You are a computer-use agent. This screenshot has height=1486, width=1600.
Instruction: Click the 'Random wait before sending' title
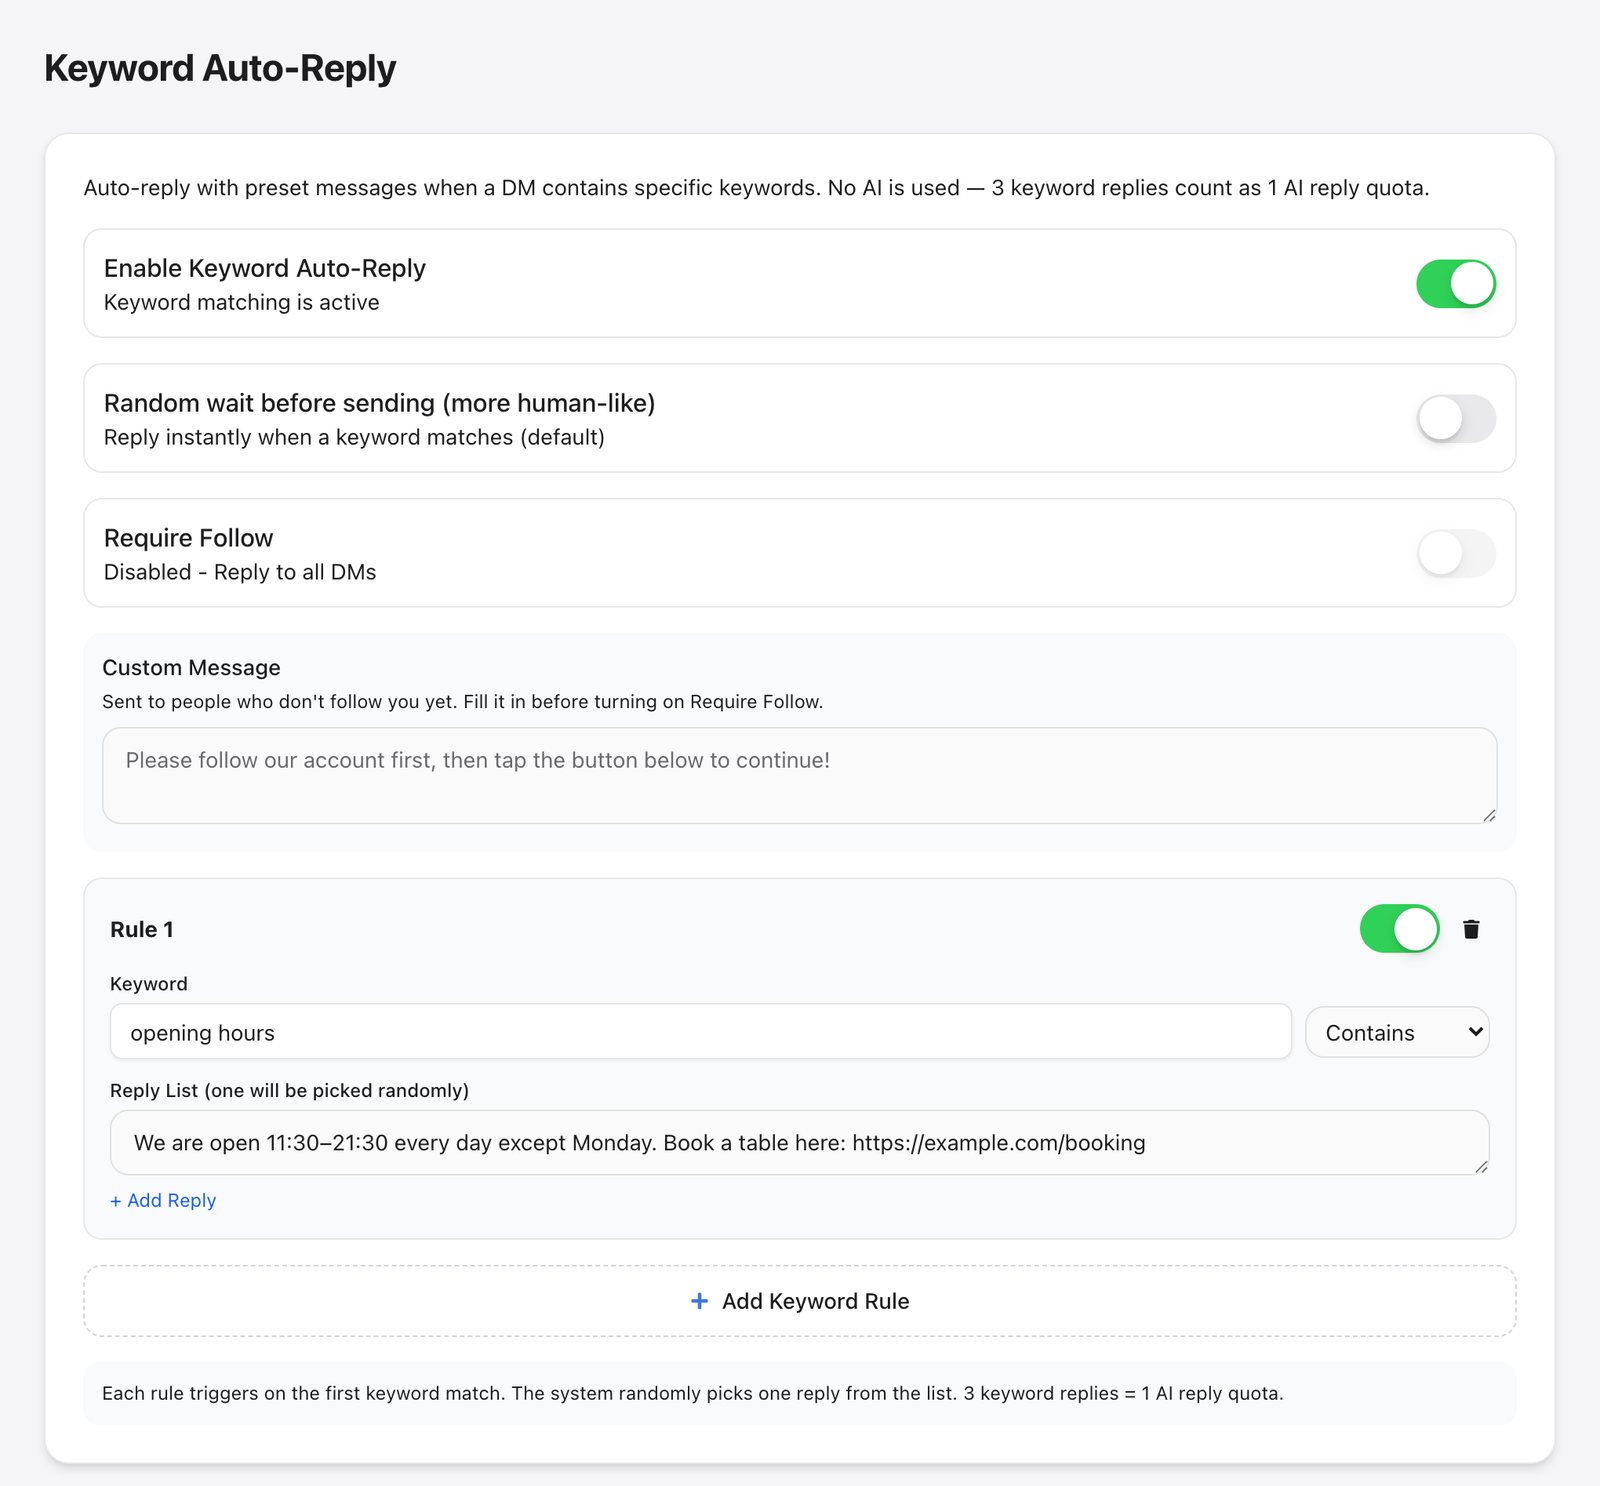click(380, 403)
